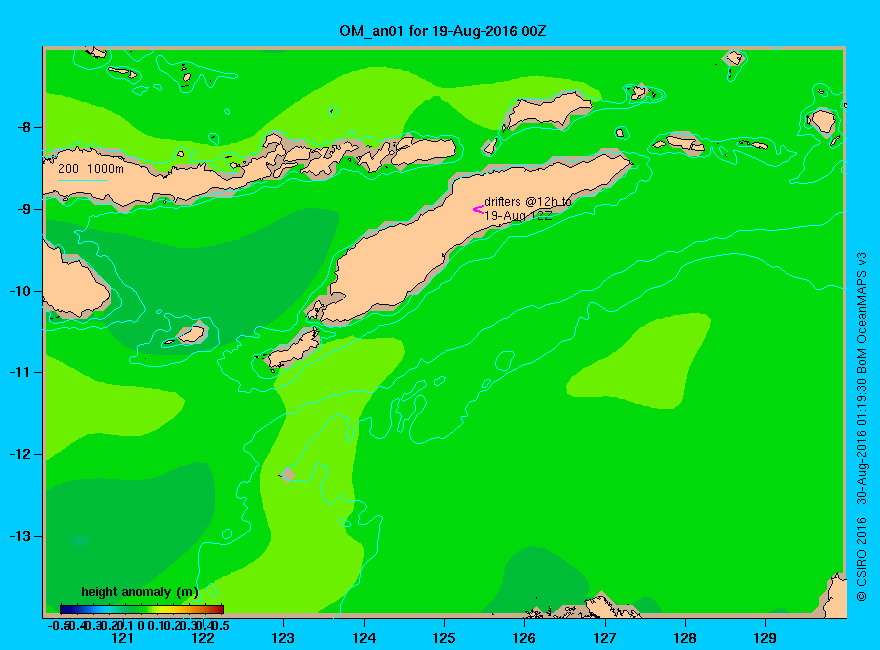The height and width of the screenshot is (650, 880).
Task: Click the latitude label -9
Action: [x=24, y=209]
